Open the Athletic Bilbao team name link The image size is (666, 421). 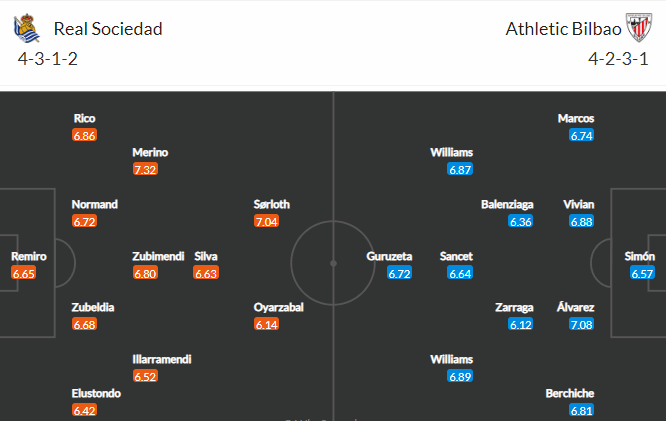coord(563,29)
